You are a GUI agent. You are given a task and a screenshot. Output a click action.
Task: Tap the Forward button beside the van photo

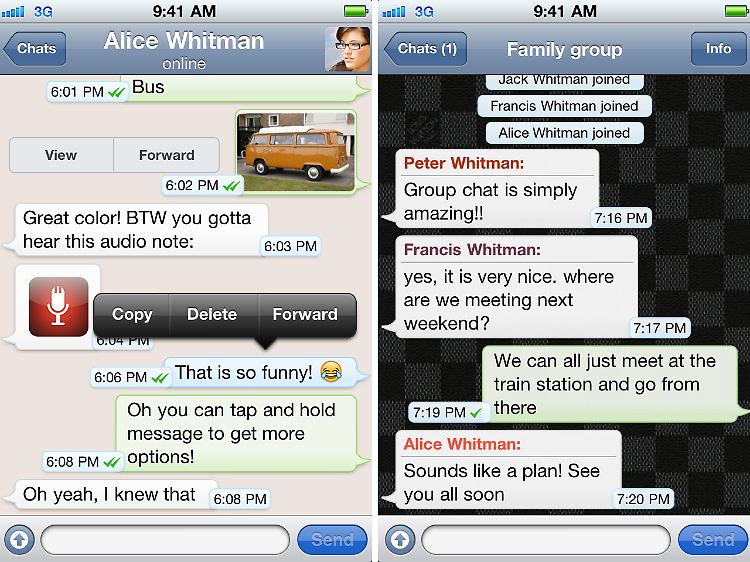pos(166,155)
